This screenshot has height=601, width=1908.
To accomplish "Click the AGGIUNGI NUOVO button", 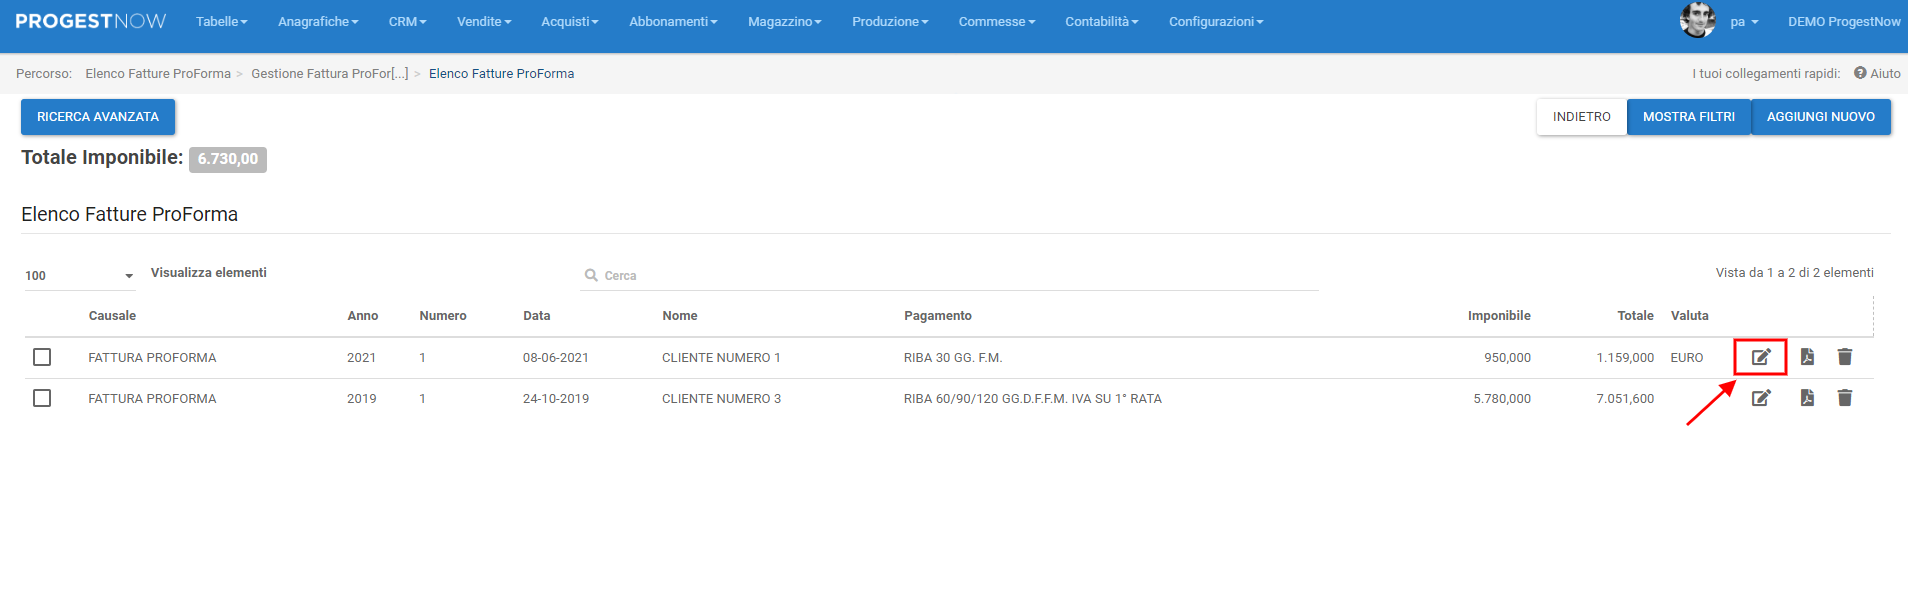I will tap(1820, 117).
